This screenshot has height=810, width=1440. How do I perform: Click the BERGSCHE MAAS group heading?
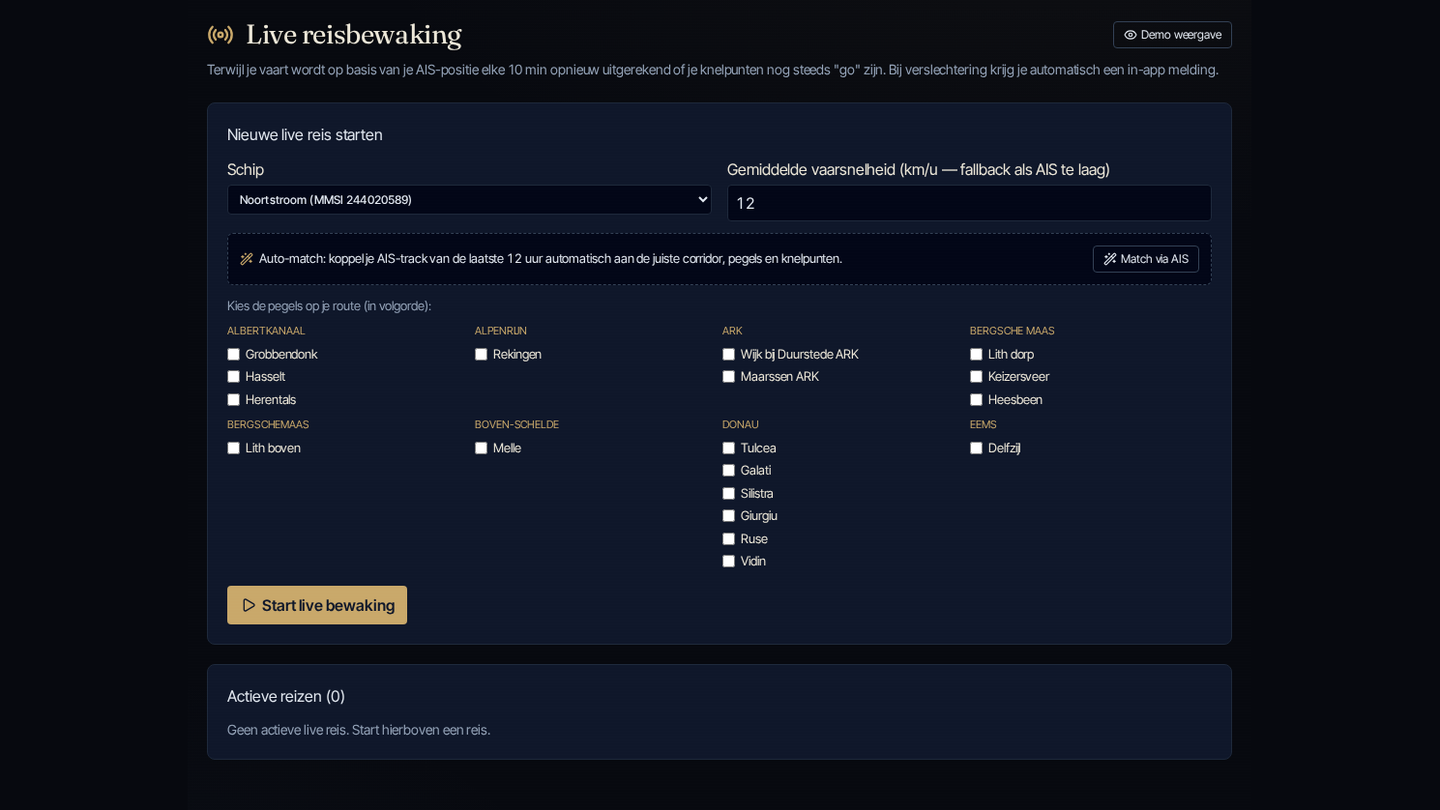(x=1012, y=331)
